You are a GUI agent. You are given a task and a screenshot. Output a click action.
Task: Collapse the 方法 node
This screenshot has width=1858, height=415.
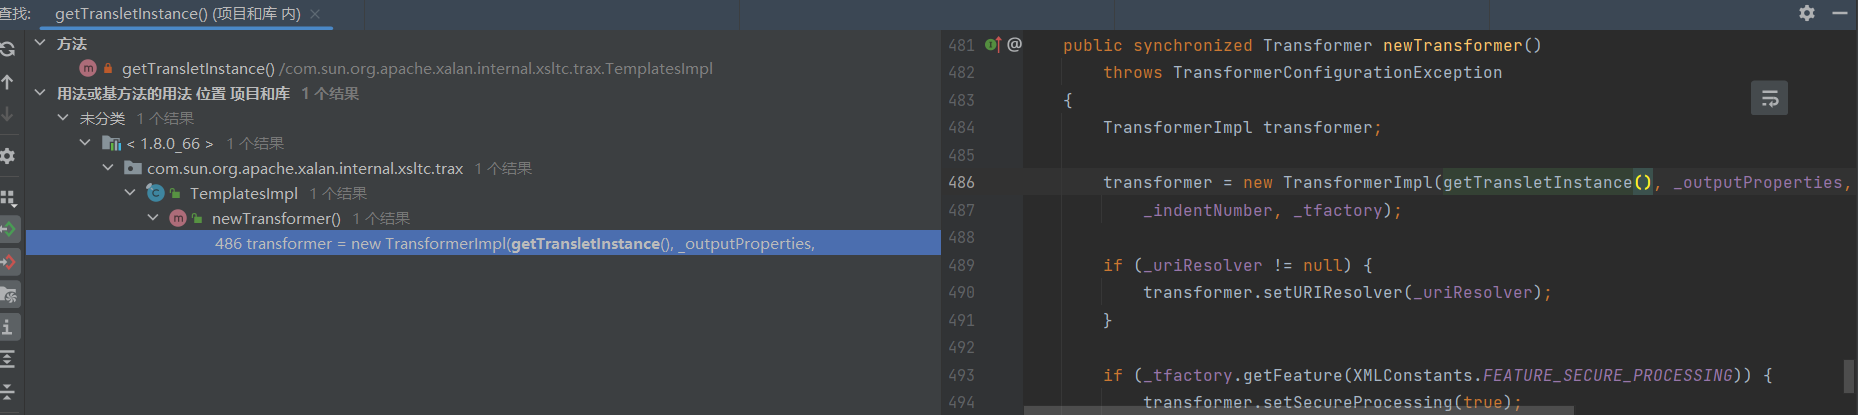tap(40, 43)
